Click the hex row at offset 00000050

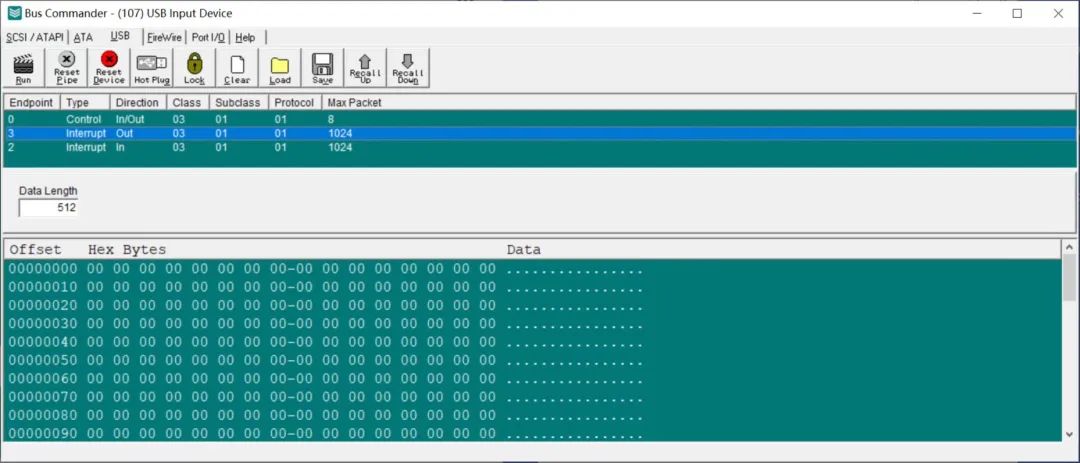point(532,360)
